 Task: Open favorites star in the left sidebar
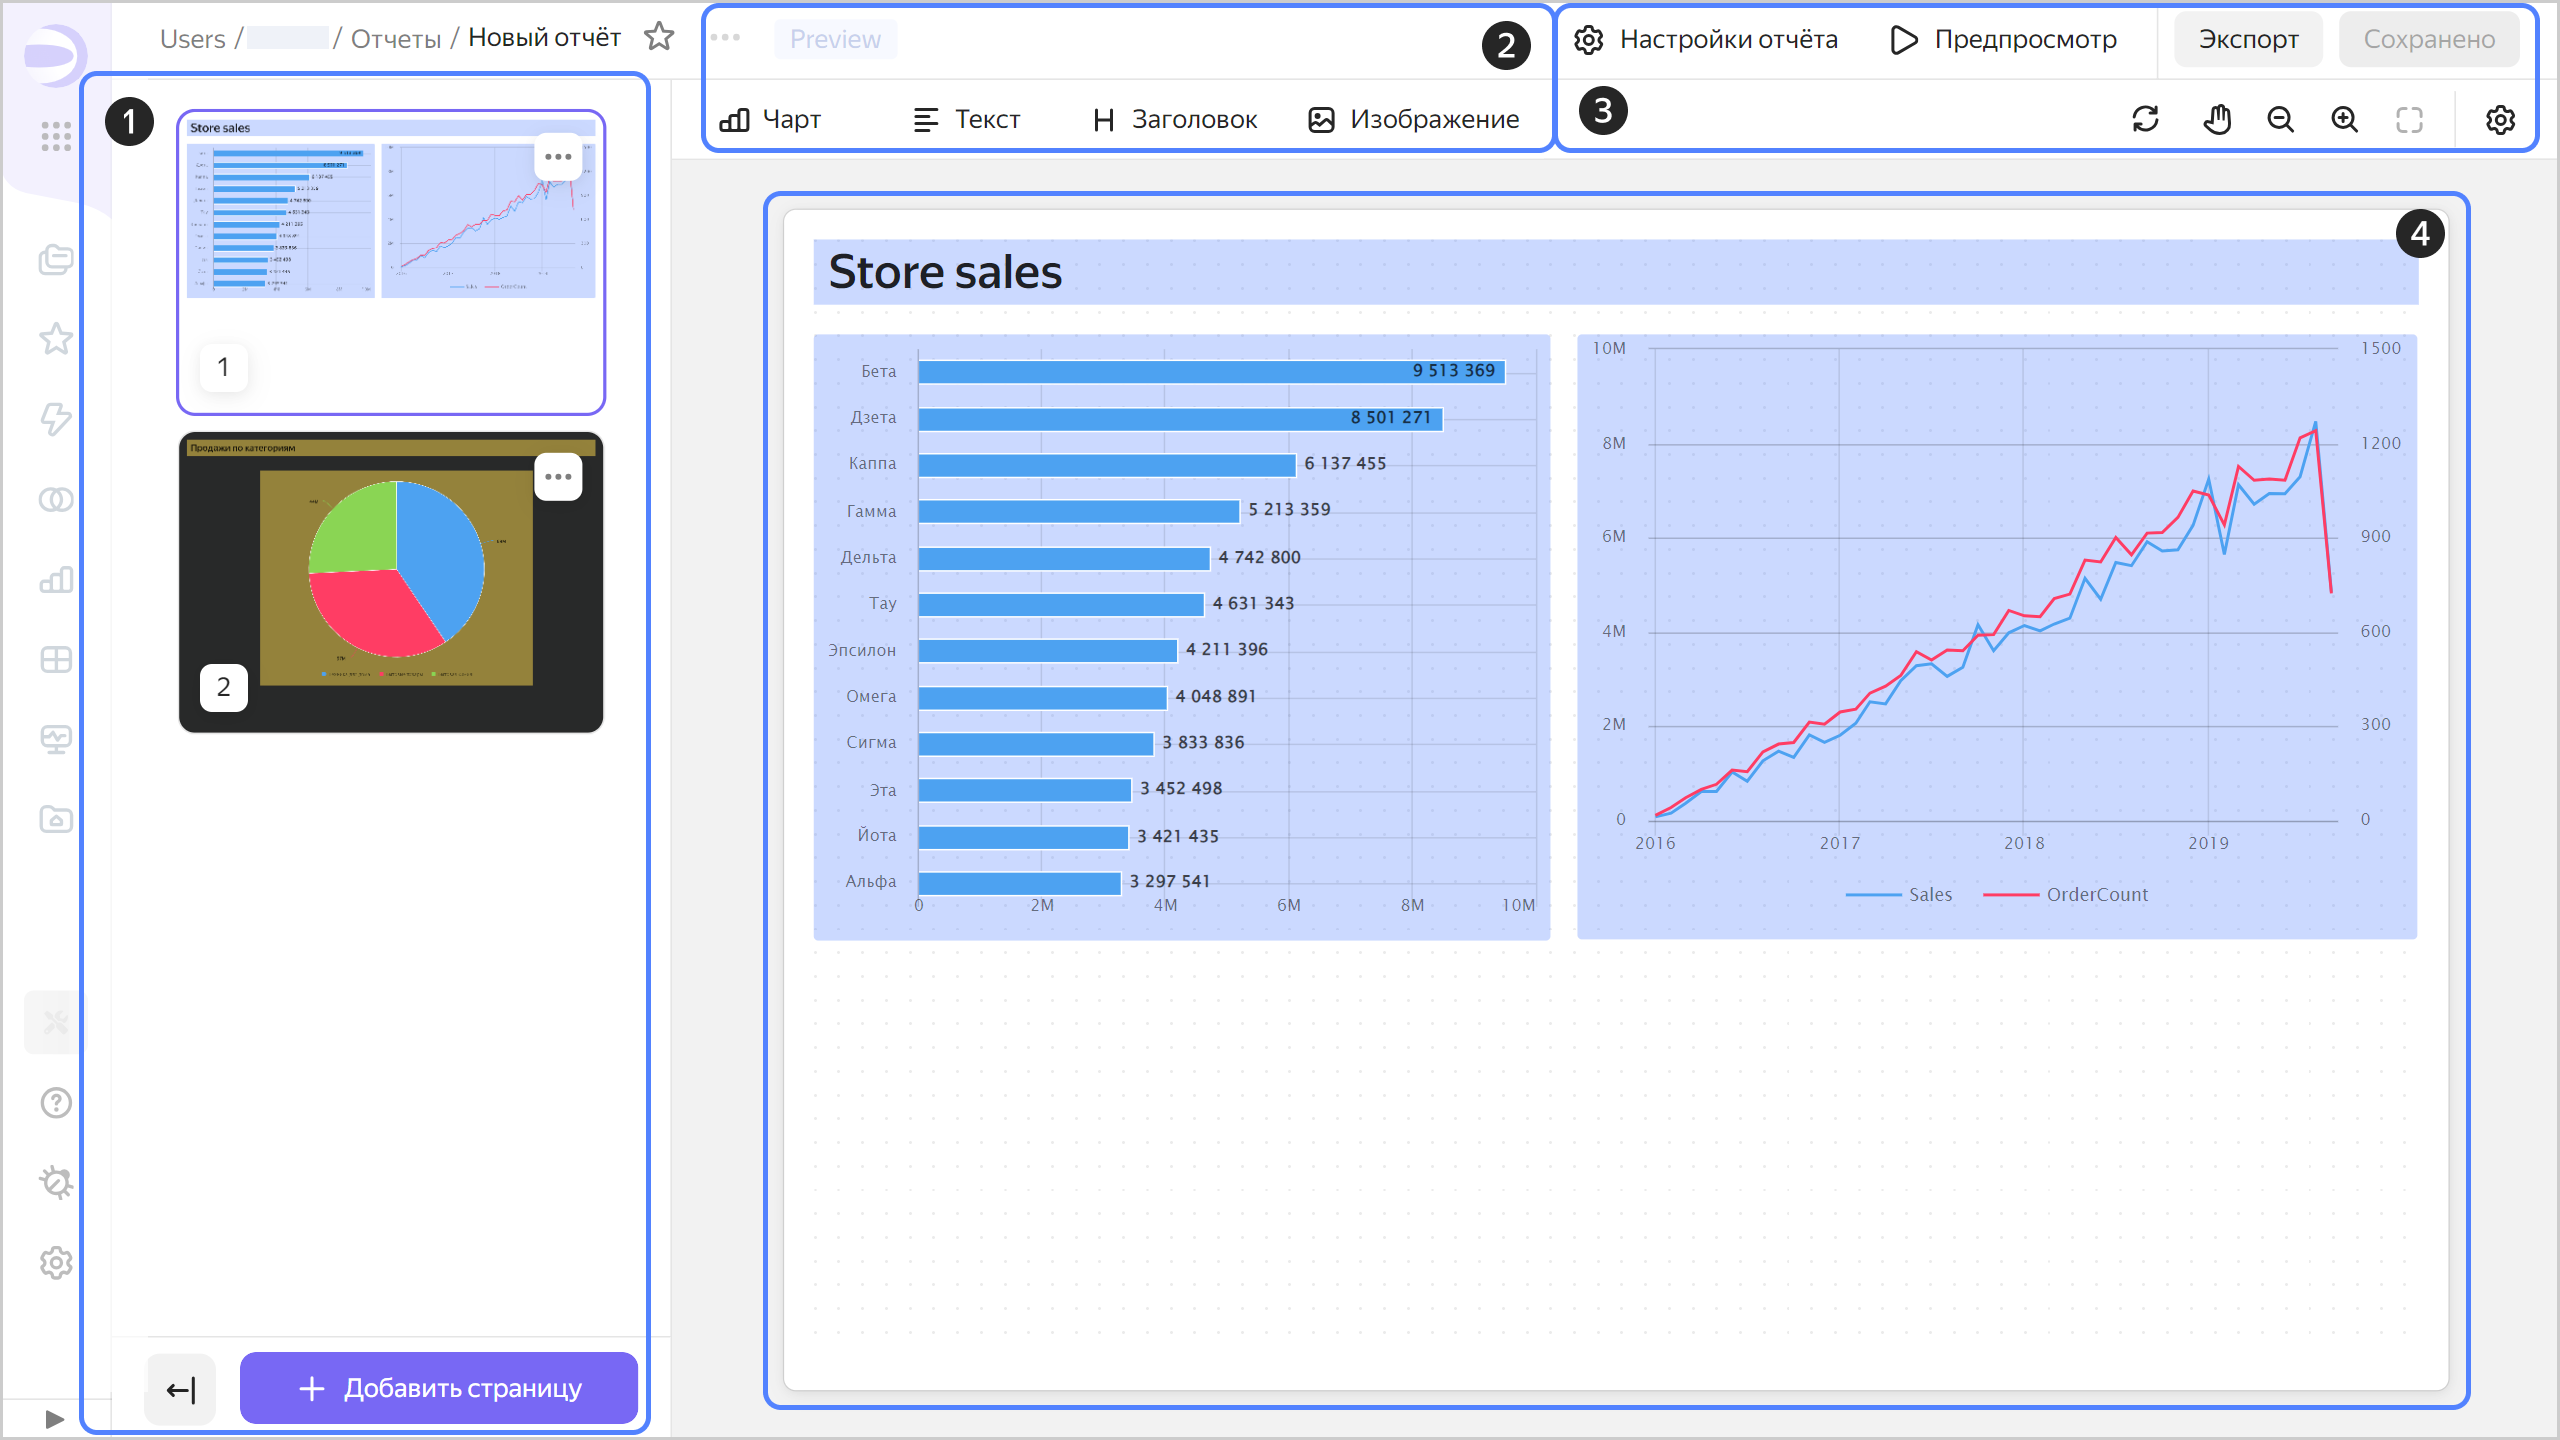click(x=56, y=340)
